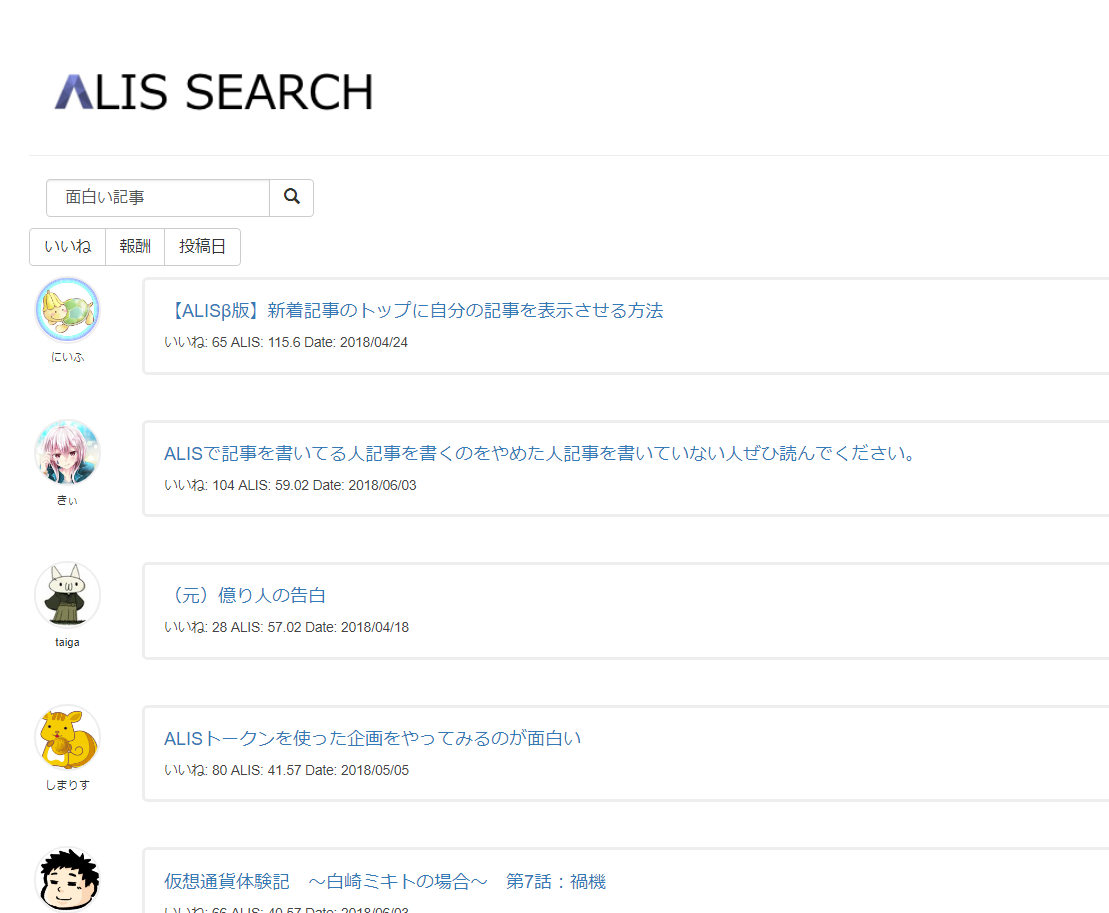Sort results by いいね
Viewport: 1109px width, 913px height.
pos(68,247)
